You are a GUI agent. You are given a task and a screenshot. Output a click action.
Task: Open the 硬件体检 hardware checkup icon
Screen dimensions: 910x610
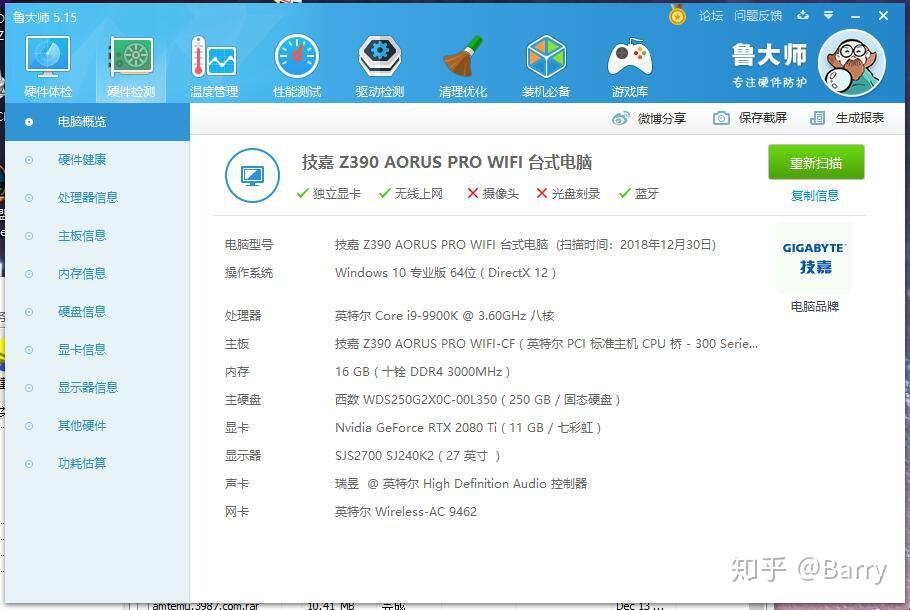(48, 65)
